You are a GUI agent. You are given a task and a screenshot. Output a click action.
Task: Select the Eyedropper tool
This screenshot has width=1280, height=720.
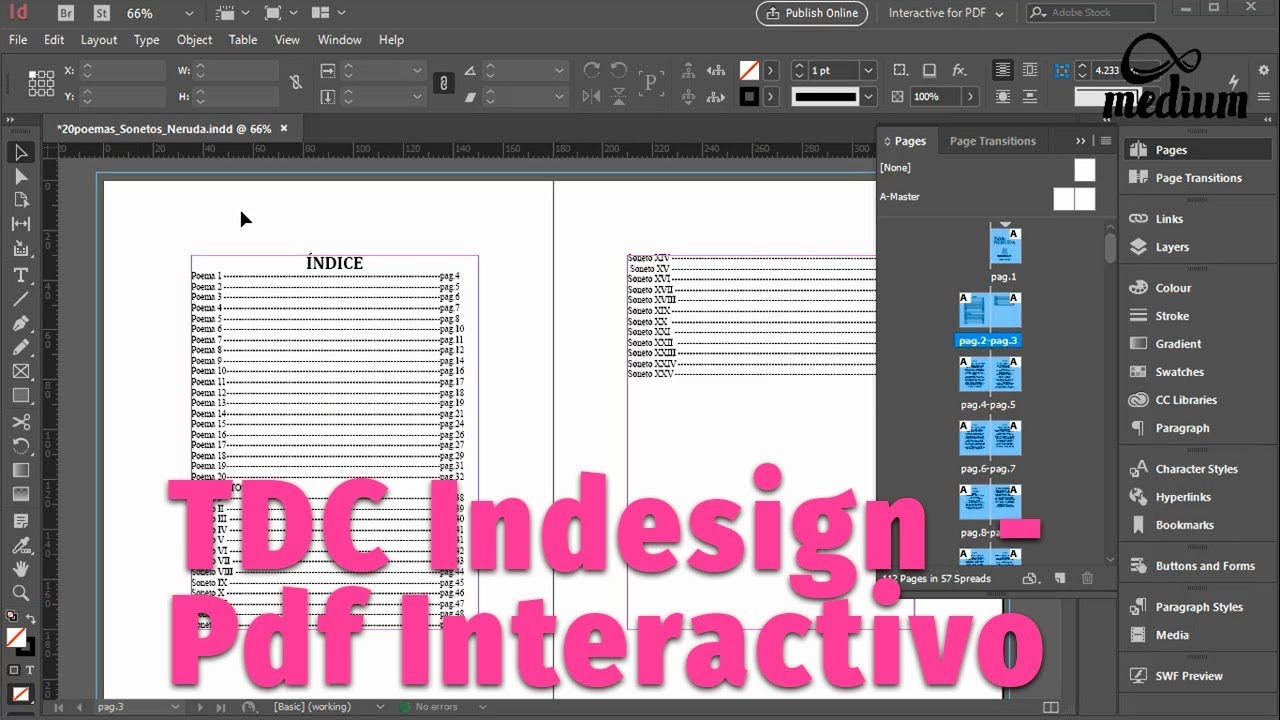coord(20,545)
